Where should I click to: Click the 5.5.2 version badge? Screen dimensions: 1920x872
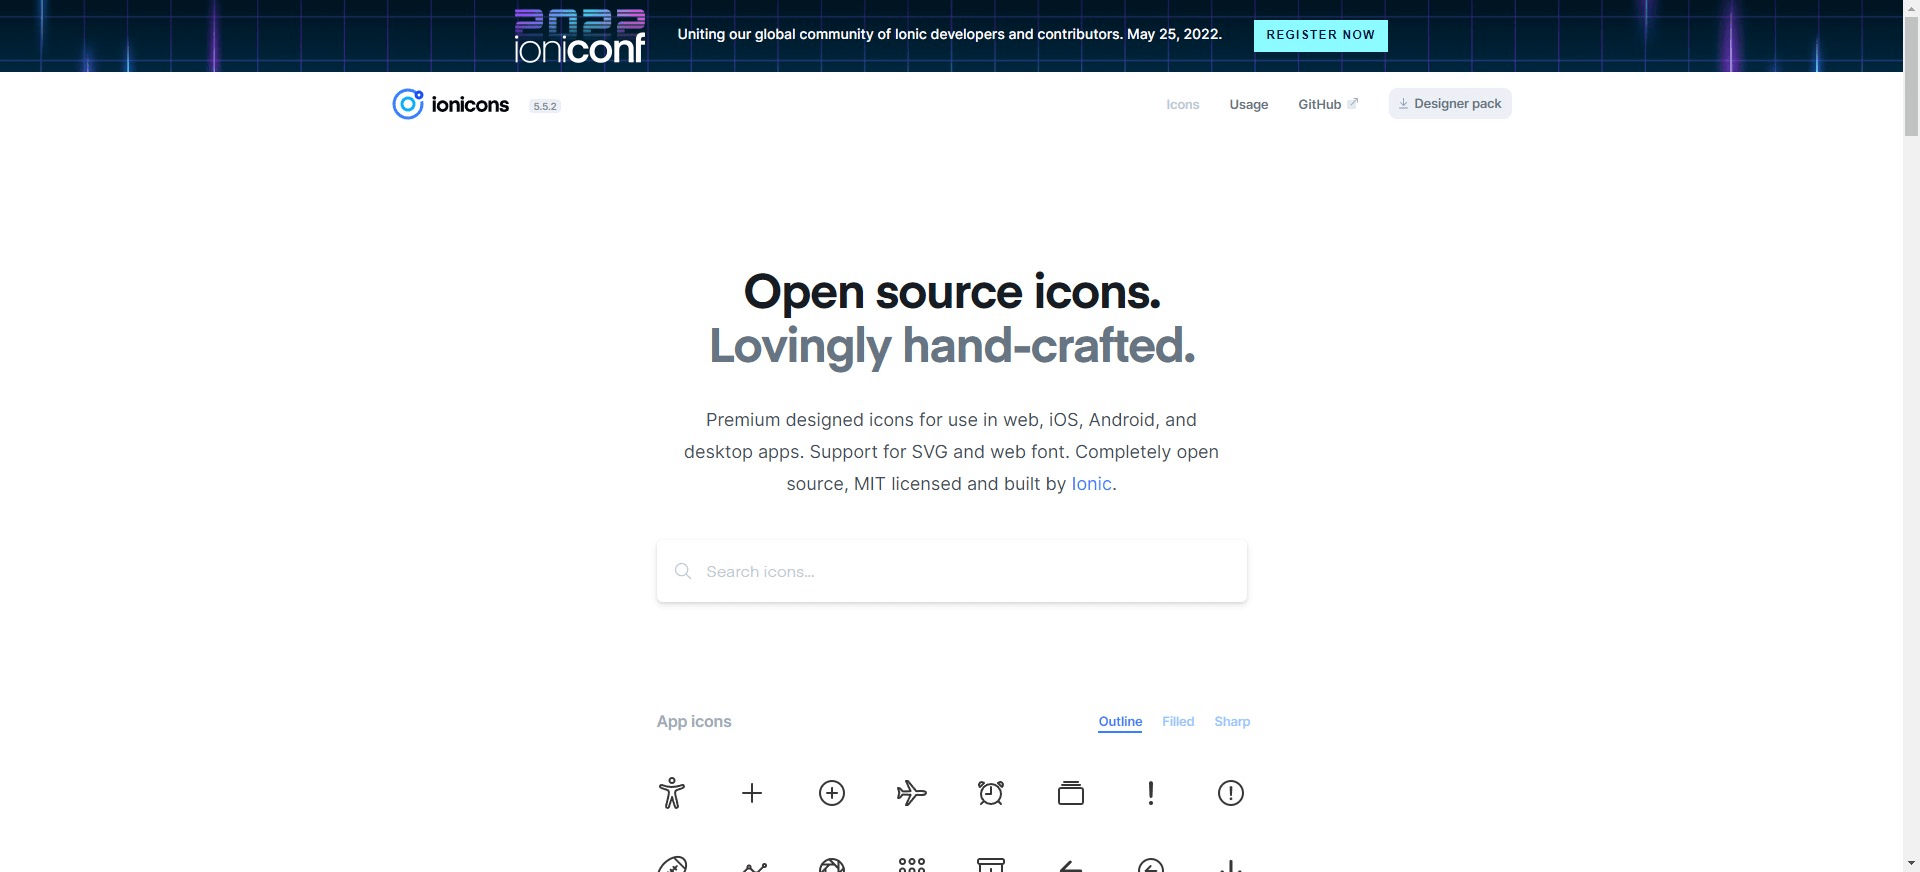tap(545, 106)
